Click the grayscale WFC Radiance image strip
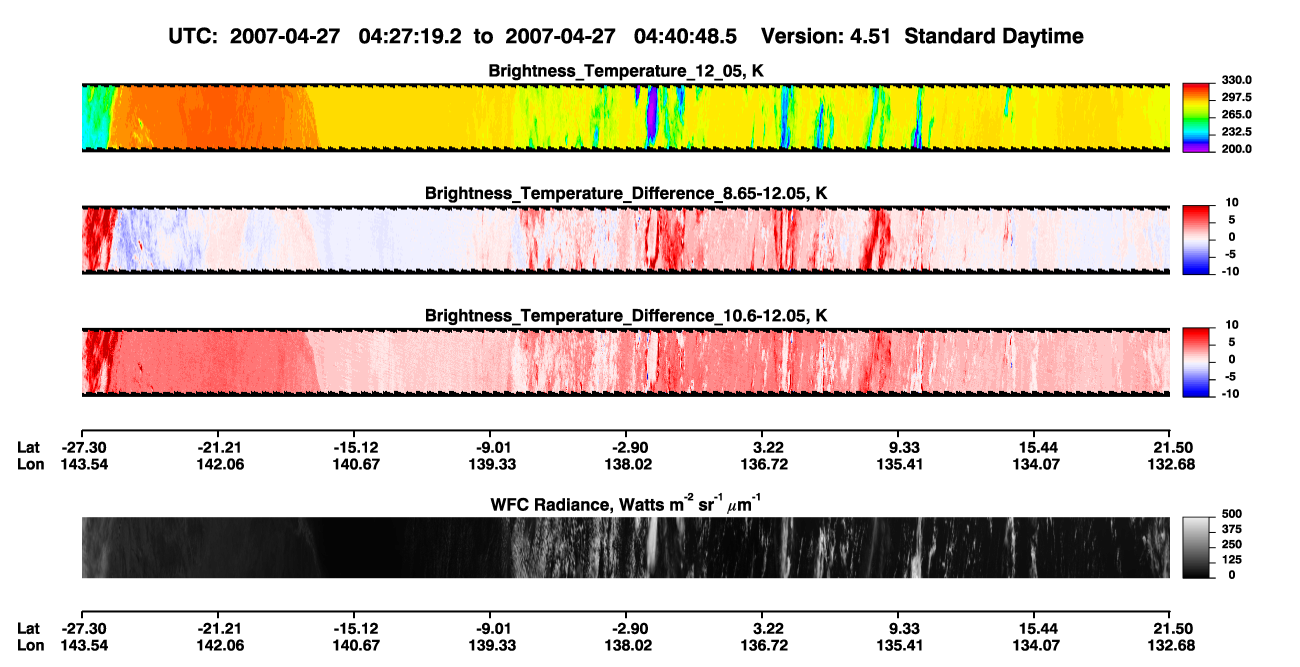This screenshot has height=667, width=1300. click(x=625, y=547)
